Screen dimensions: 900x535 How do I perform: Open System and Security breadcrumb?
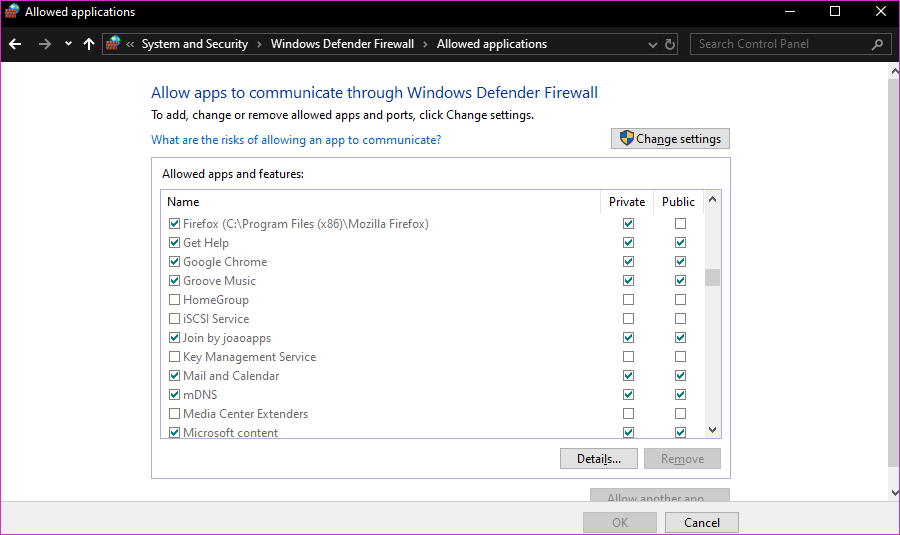(195, 44)
